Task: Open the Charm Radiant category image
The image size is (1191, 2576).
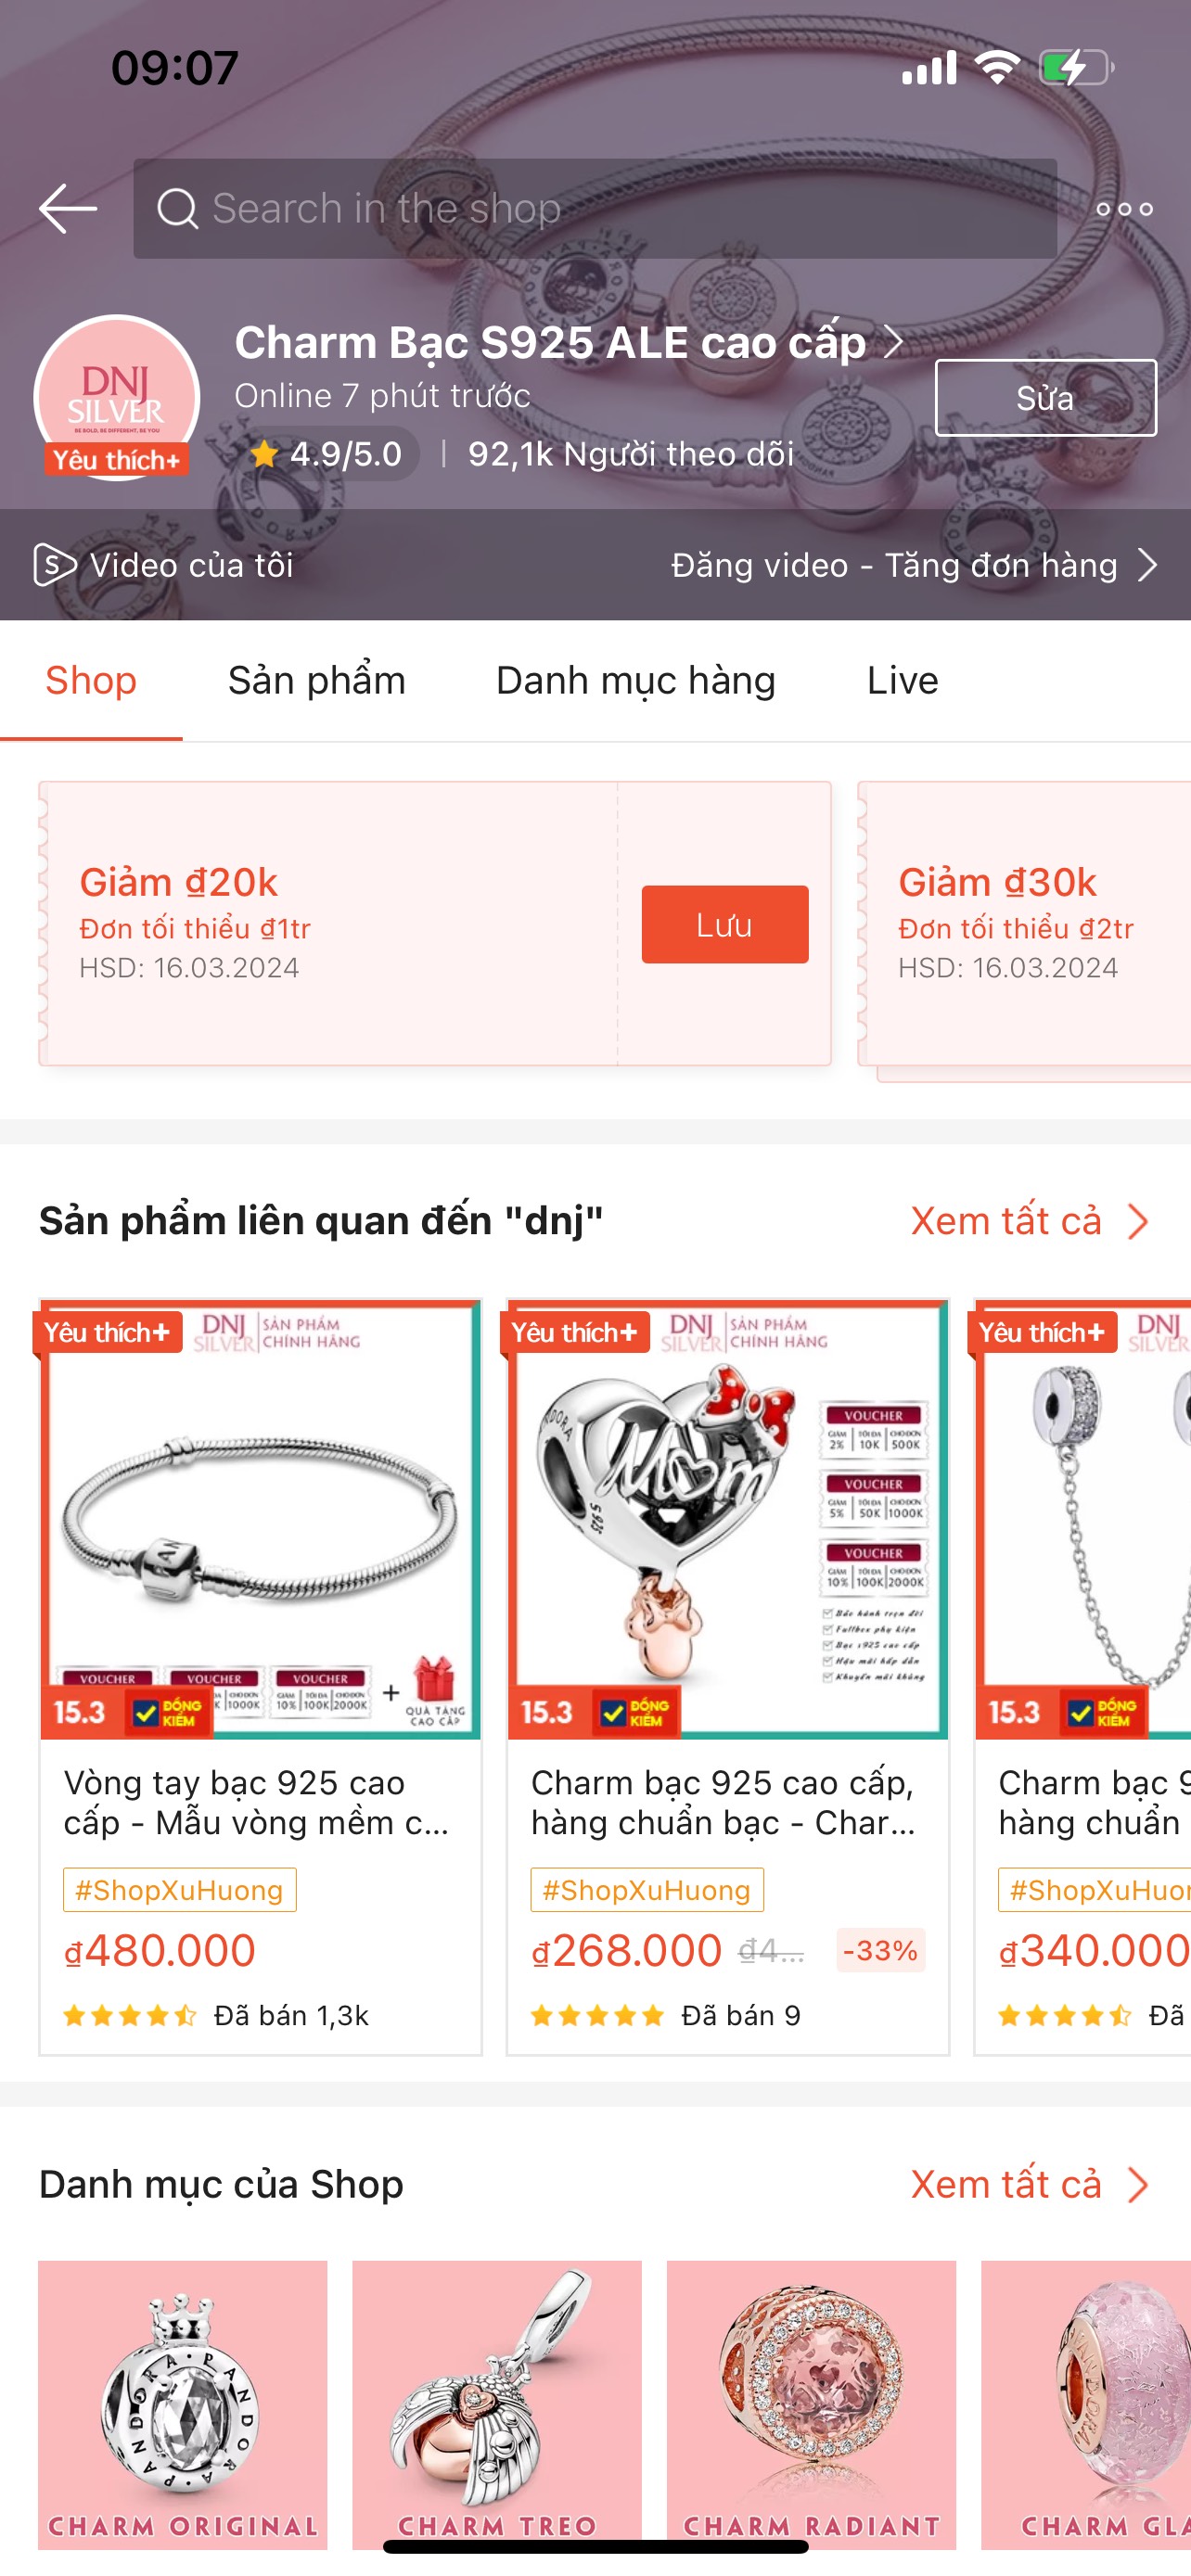Action: [x=811, y=2405]
